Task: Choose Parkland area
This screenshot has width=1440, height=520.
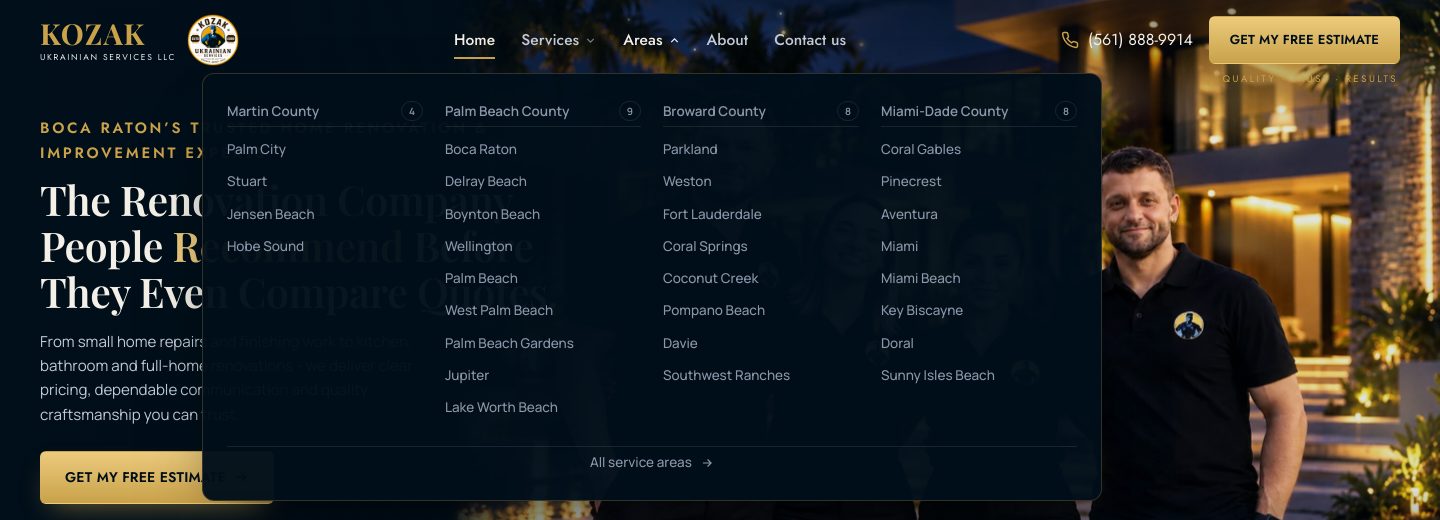Action: tap(690, 149)
